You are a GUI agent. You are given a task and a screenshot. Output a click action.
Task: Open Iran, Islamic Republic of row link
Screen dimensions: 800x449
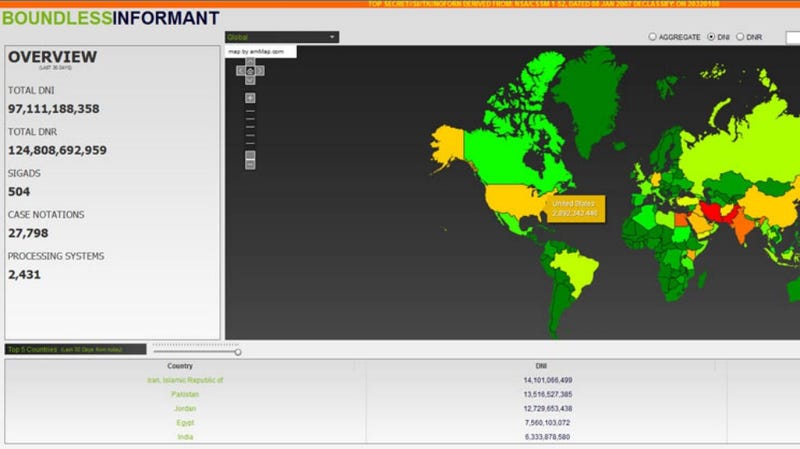(185, 380)
